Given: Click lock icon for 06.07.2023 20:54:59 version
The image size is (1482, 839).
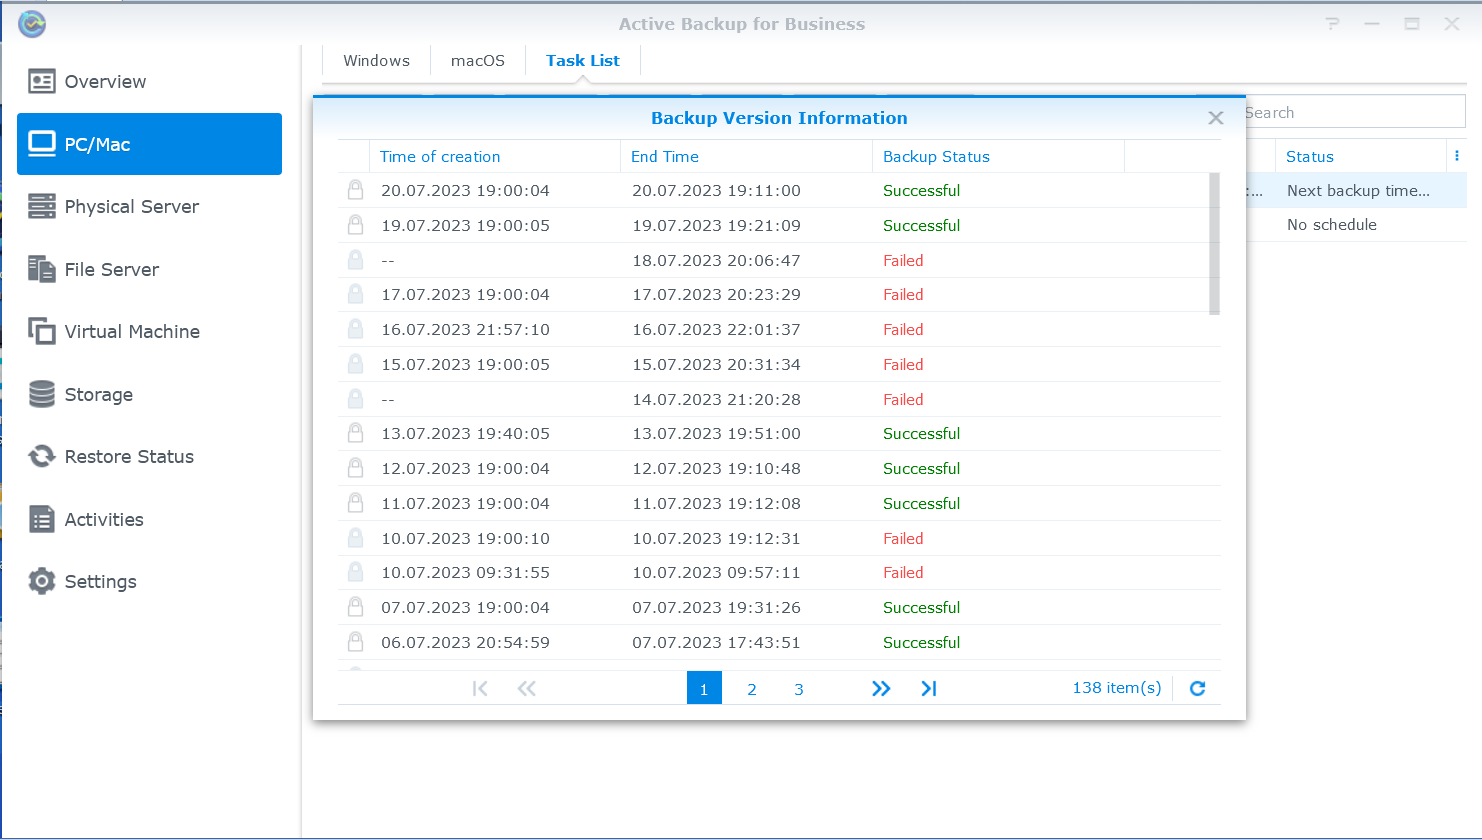Looking at the screenshot, I should pos(355,642).
